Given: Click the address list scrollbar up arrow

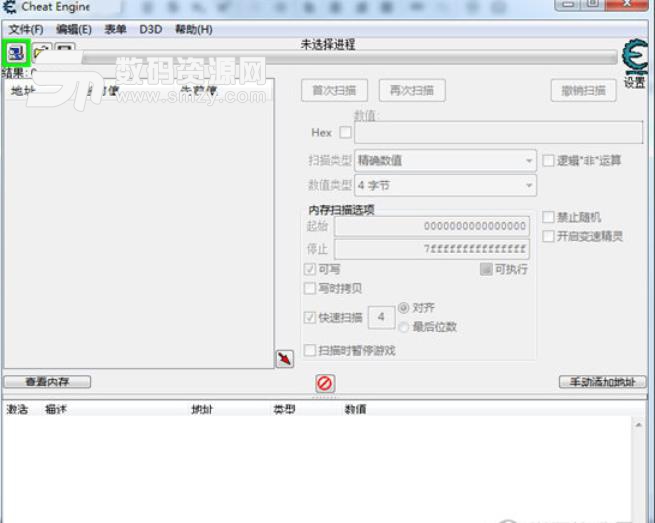Looking at the screenshot, I should click(638, 425).
